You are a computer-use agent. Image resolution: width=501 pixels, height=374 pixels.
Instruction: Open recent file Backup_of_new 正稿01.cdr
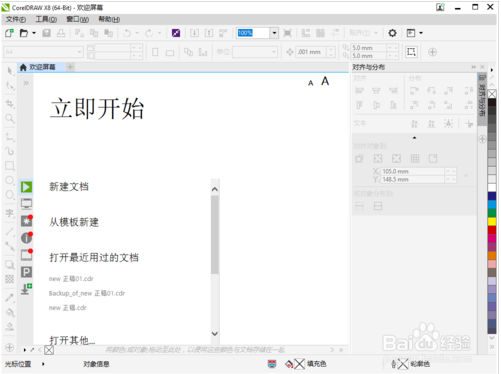pos(87,293)
